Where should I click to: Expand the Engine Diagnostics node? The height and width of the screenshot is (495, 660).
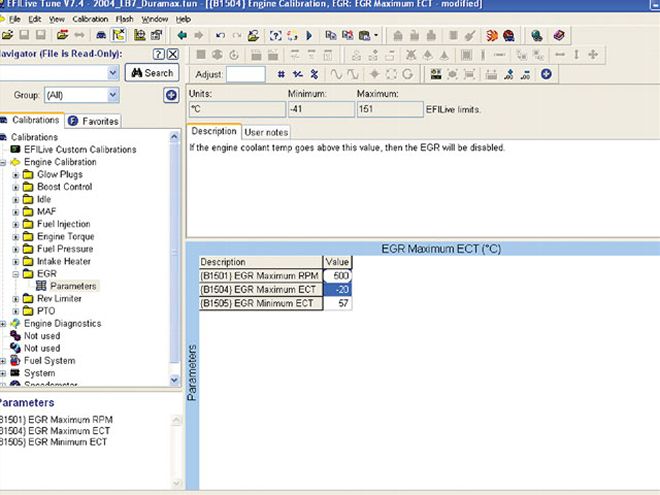pyautogui.click(x=3, y=324)
